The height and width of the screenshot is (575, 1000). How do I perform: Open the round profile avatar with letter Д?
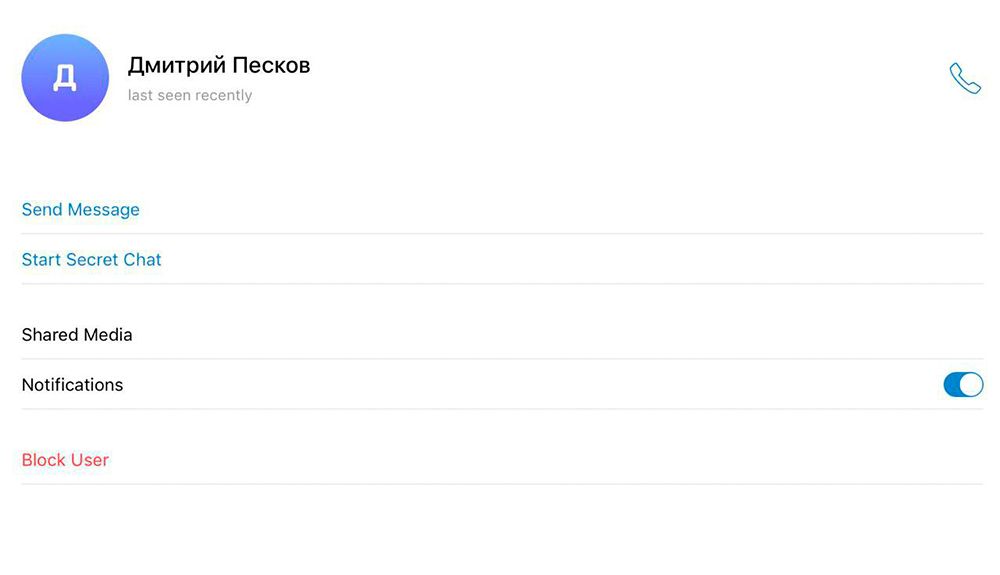pyautogui.click(x=65, y=78)
